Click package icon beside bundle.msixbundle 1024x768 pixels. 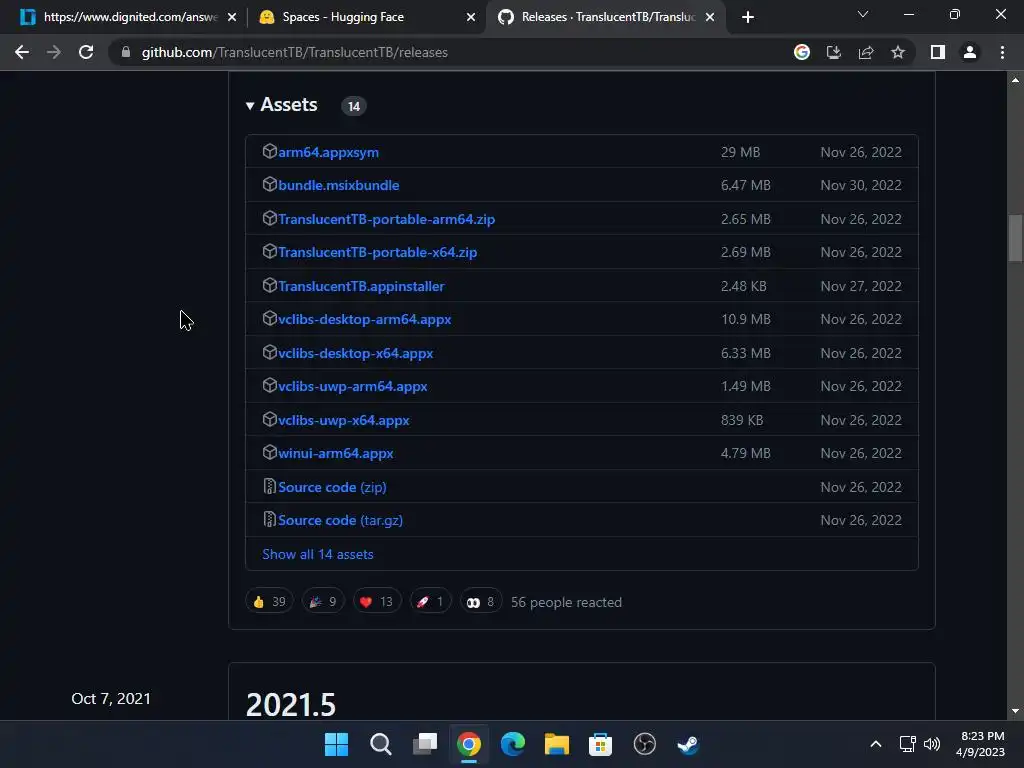pos(270,185)
